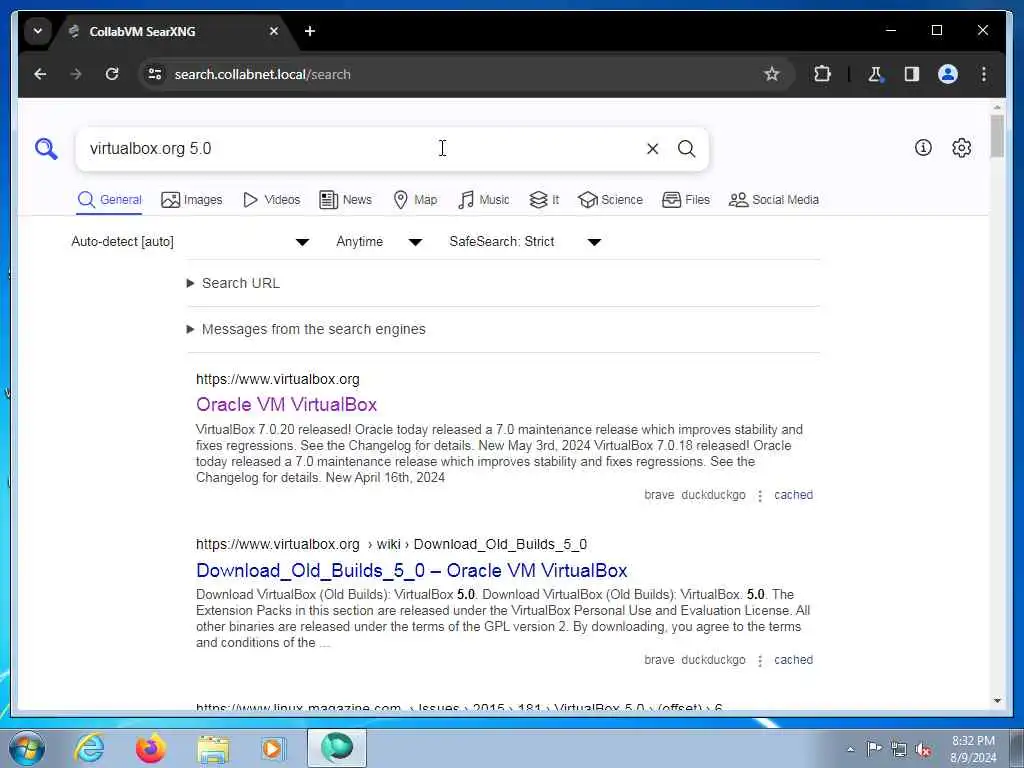The height and width of the screenshot is (768, 1024).
Task: Open the Auto-detect language dropdown
Action: (x=190, y=242)
